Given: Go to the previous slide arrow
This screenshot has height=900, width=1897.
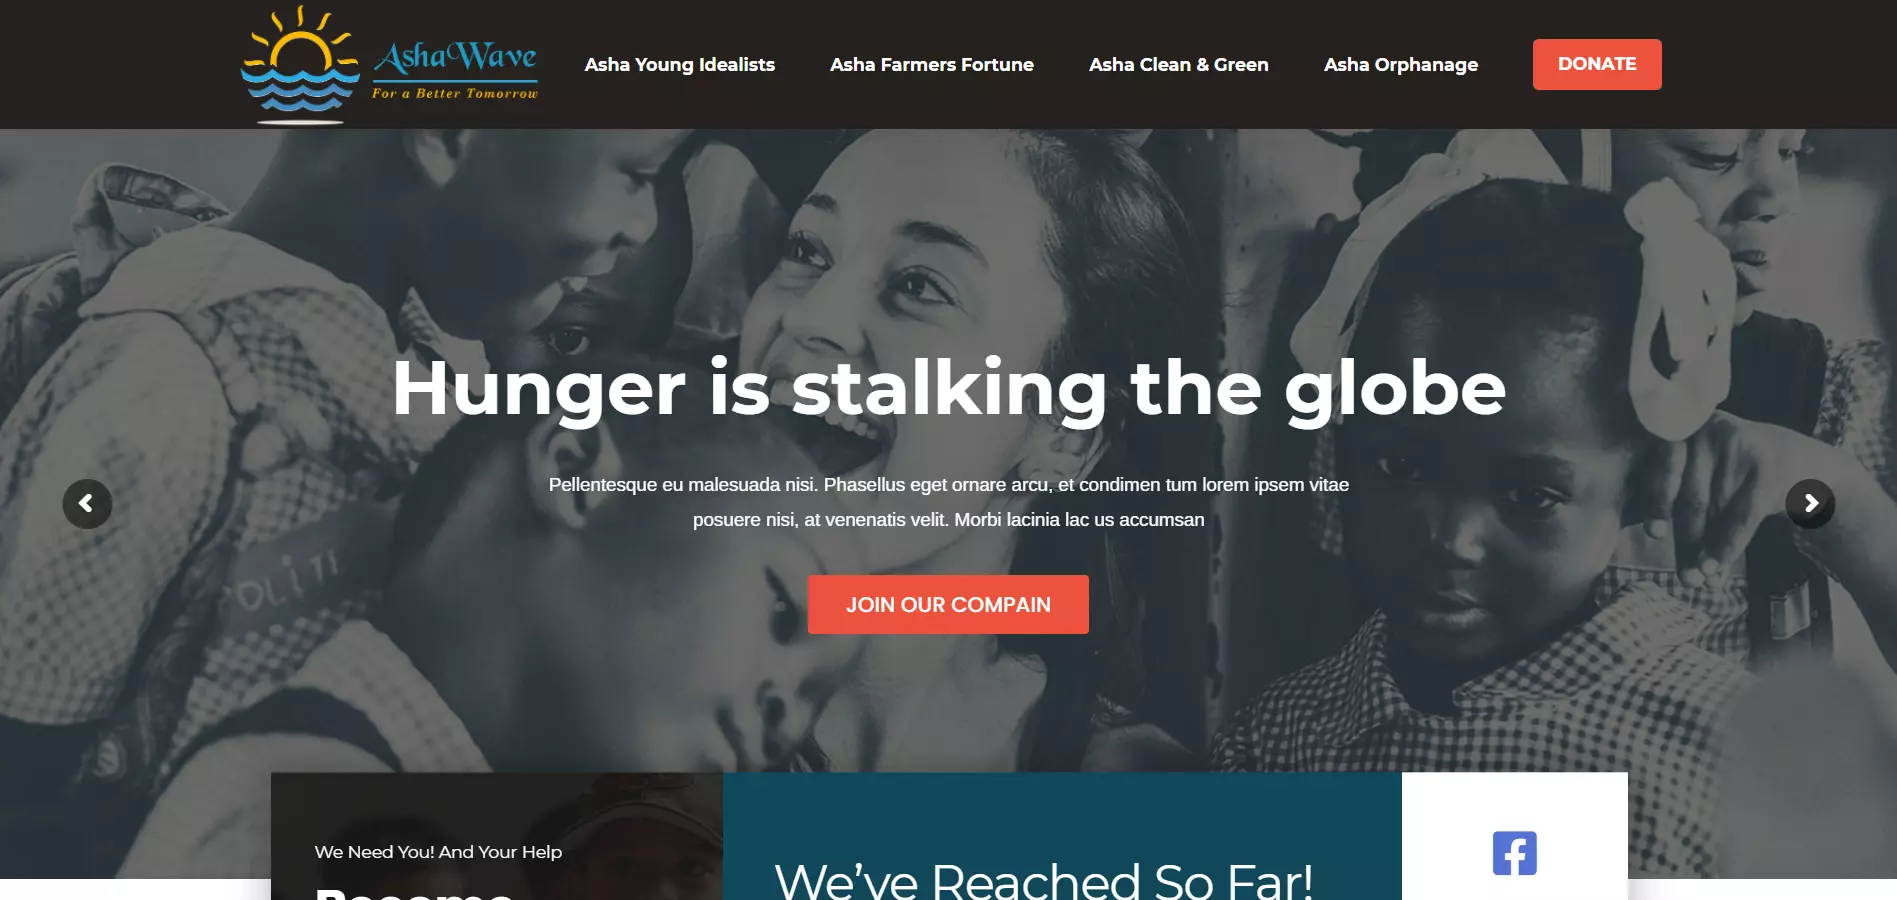Looking at the screenshot, I should click(87, 504).
